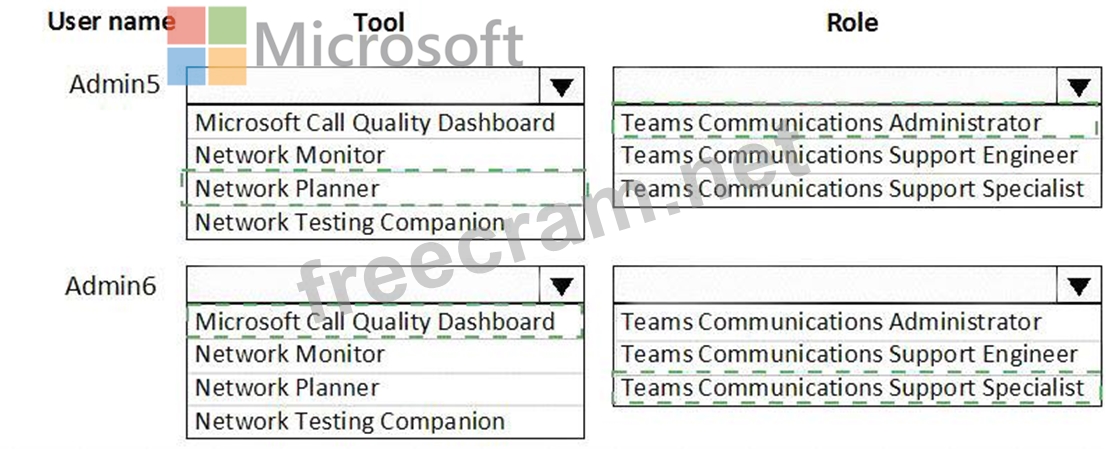1106x450 pixels.
Task: Choose Teams Communications Administrator for Admin6
Action: click(x=831, y=322)
